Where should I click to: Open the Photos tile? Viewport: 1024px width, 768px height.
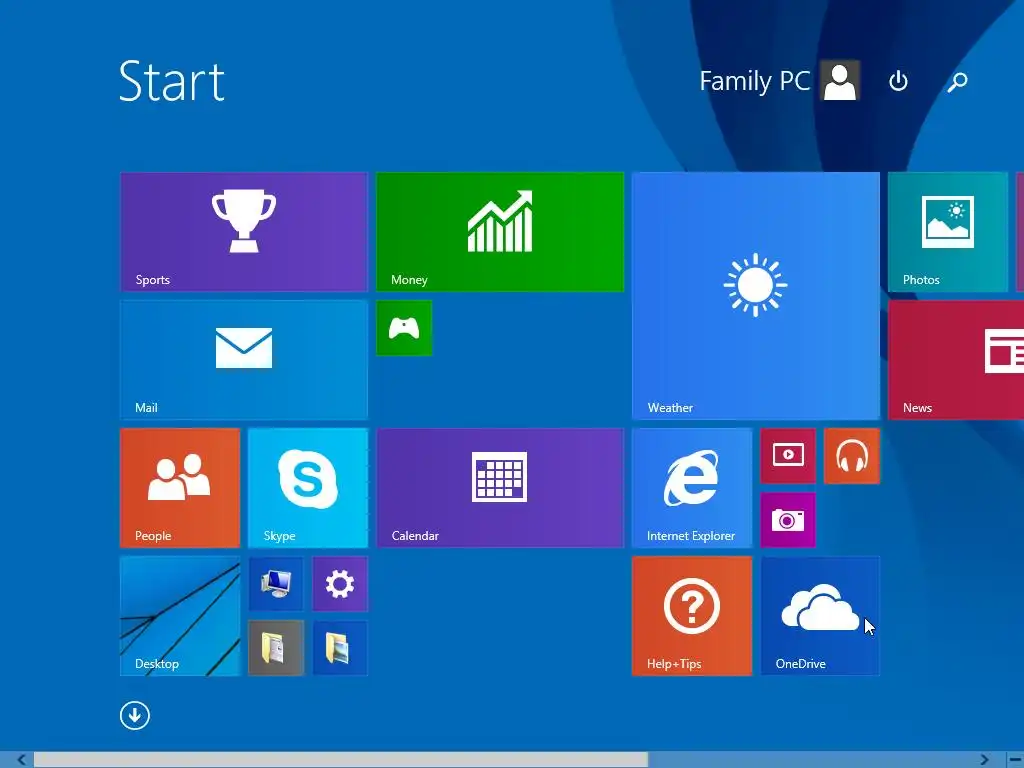click(x=948, y=232)
